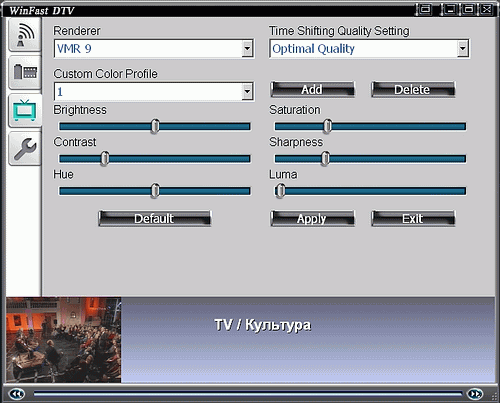
Task: Click the Add button
Action: tap(312, 89)
